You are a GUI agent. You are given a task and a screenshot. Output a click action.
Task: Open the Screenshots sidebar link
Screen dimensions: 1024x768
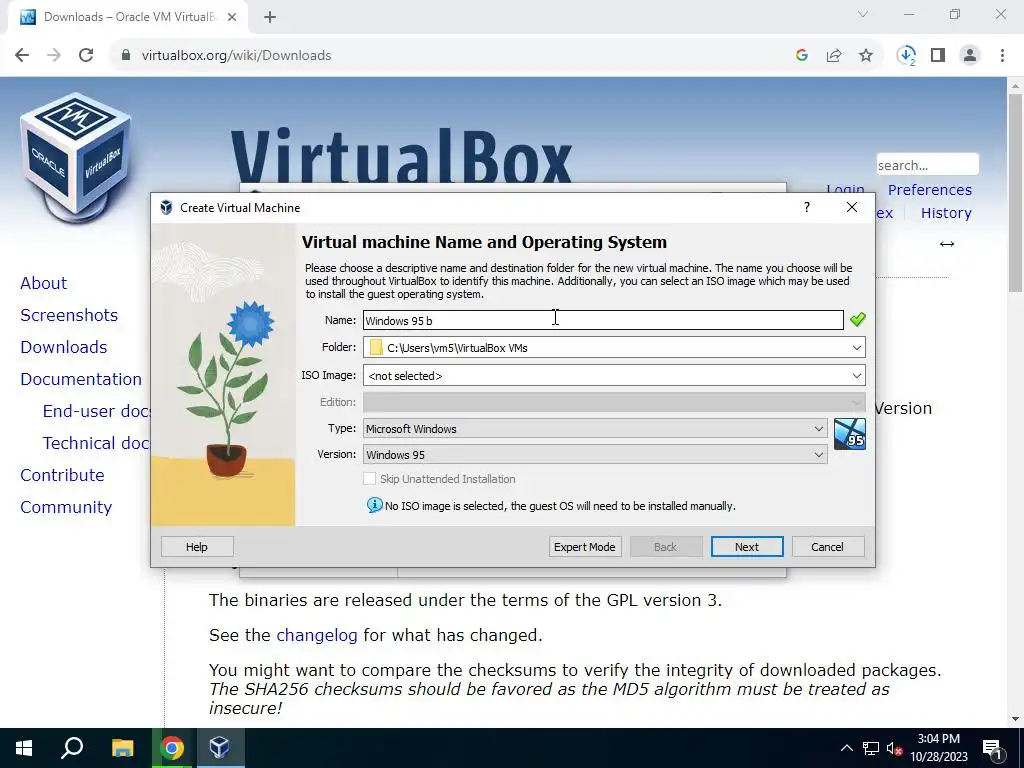[x=69, y=315]
